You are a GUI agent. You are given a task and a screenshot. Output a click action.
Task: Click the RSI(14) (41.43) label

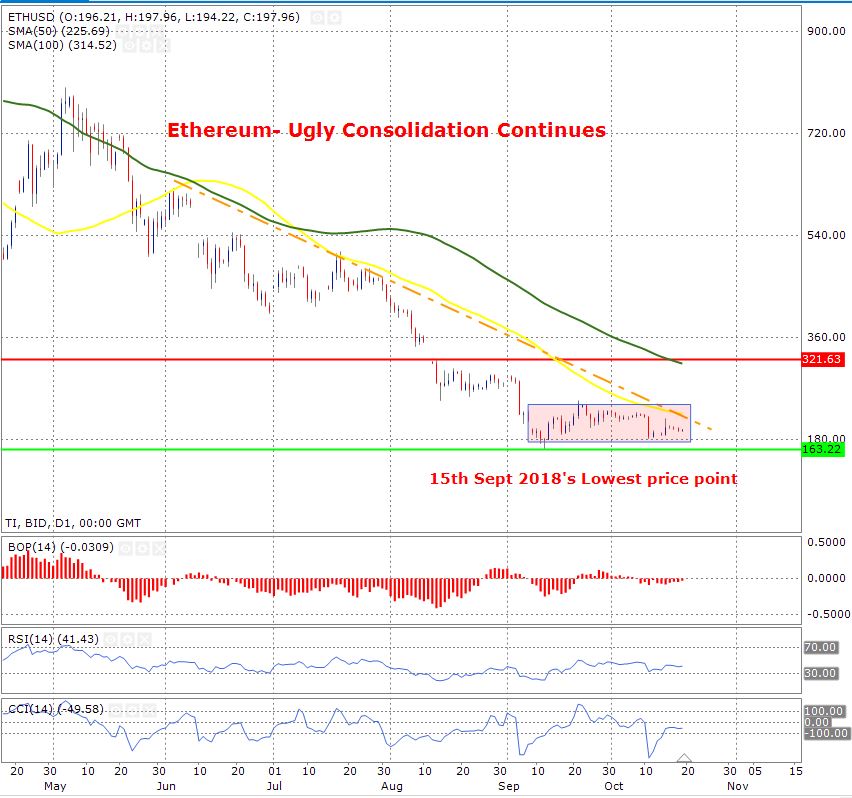tap(53, 639)
